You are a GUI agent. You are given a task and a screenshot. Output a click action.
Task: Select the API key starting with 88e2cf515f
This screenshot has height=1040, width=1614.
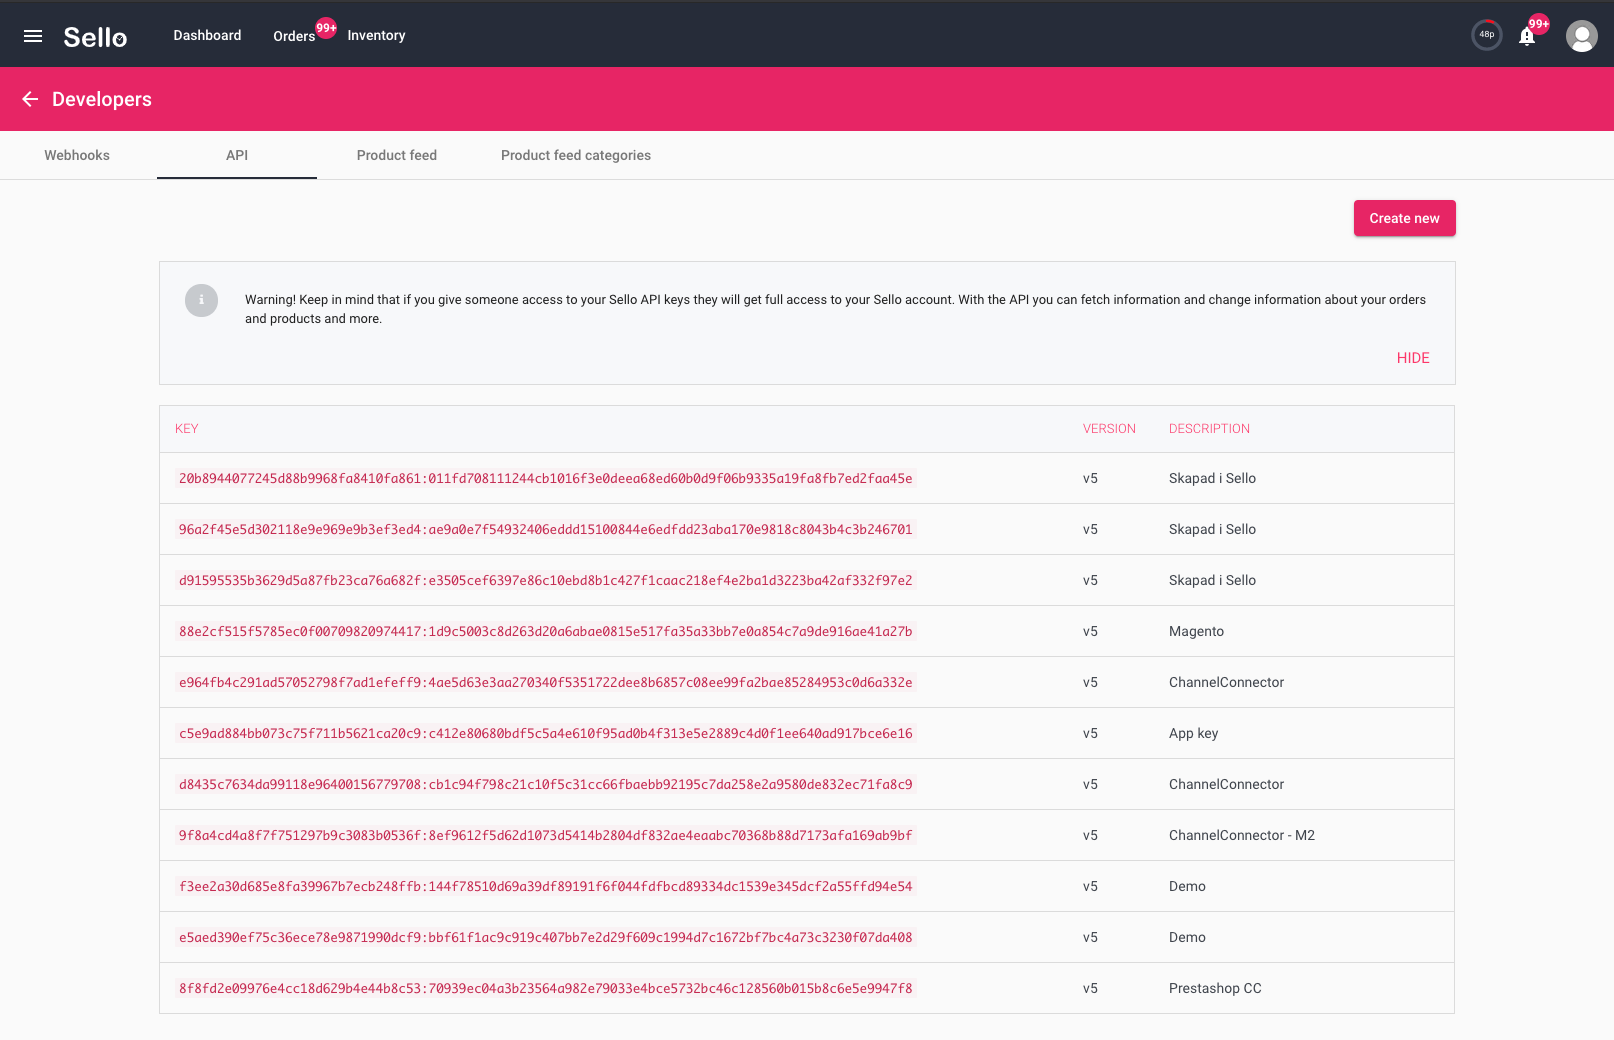click(x=546, y=632)
